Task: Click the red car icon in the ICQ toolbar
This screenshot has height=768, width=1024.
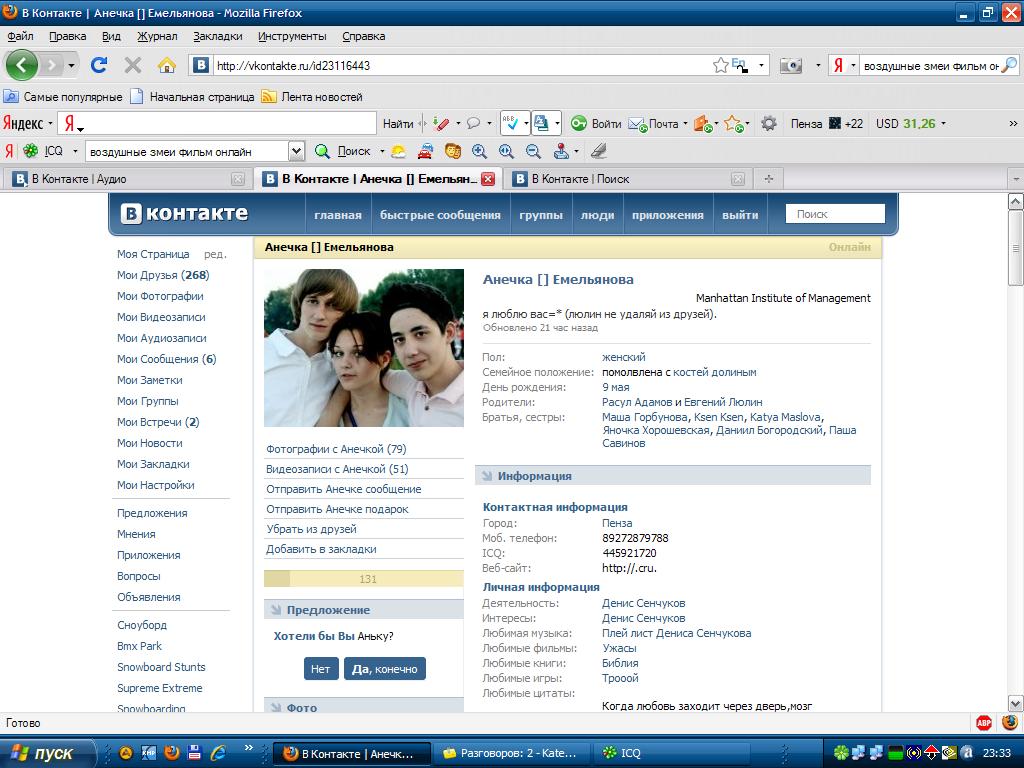Action: 425,152
